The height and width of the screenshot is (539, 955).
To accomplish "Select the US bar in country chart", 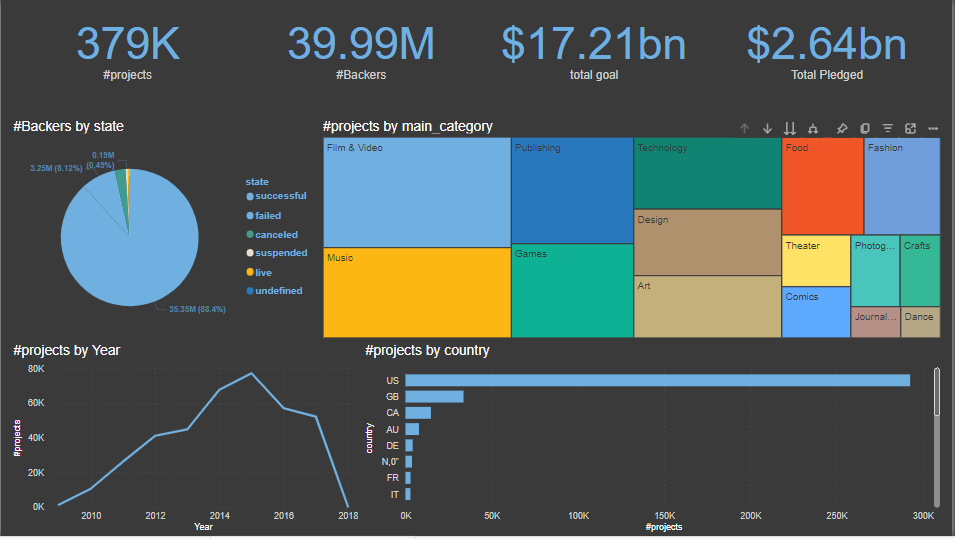I will (x=657, y=380).
